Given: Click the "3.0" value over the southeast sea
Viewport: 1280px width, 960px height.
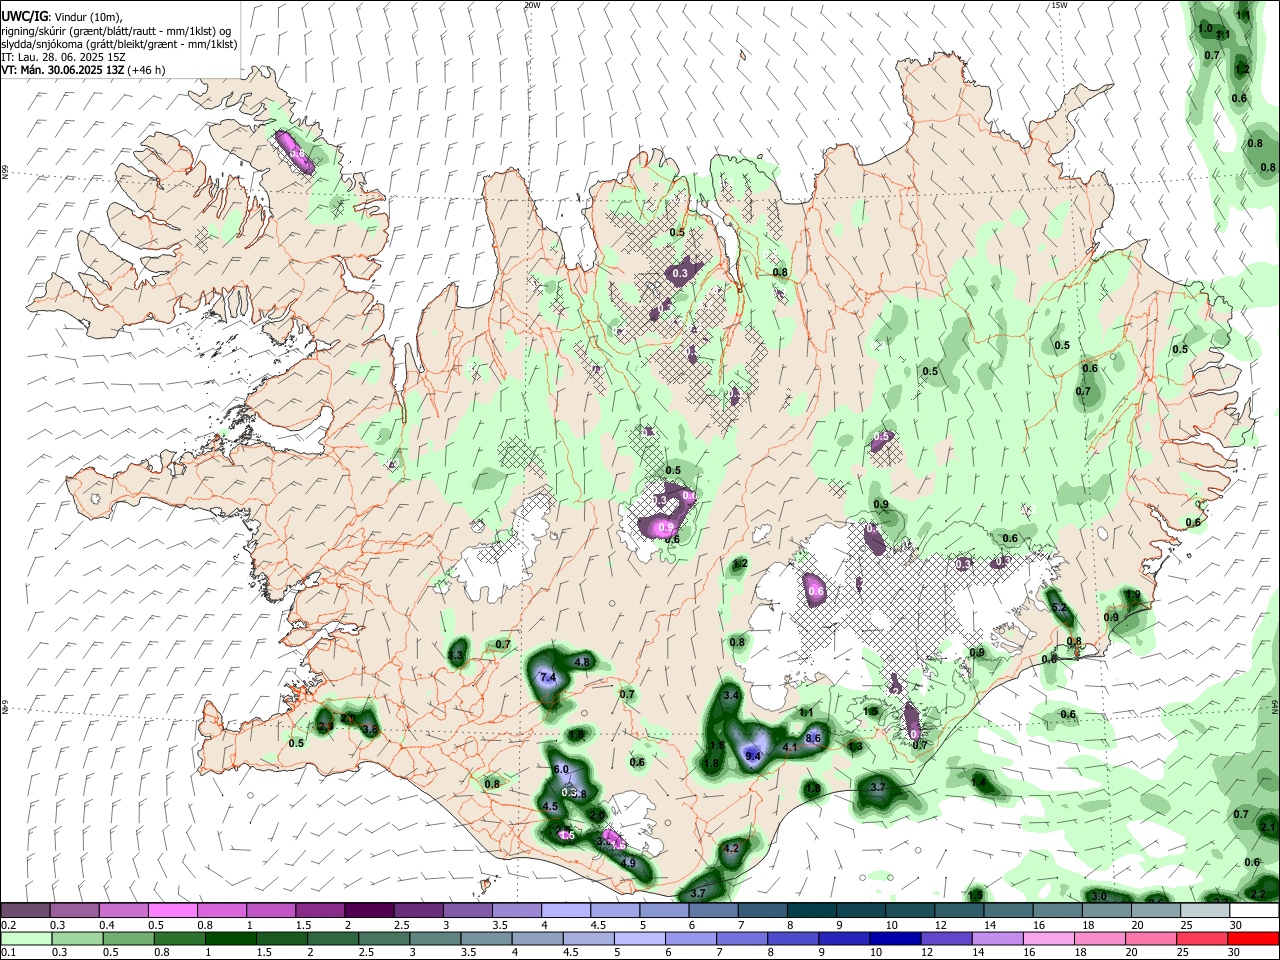Looking at the screenshot, I should [x=1098, y=896].
